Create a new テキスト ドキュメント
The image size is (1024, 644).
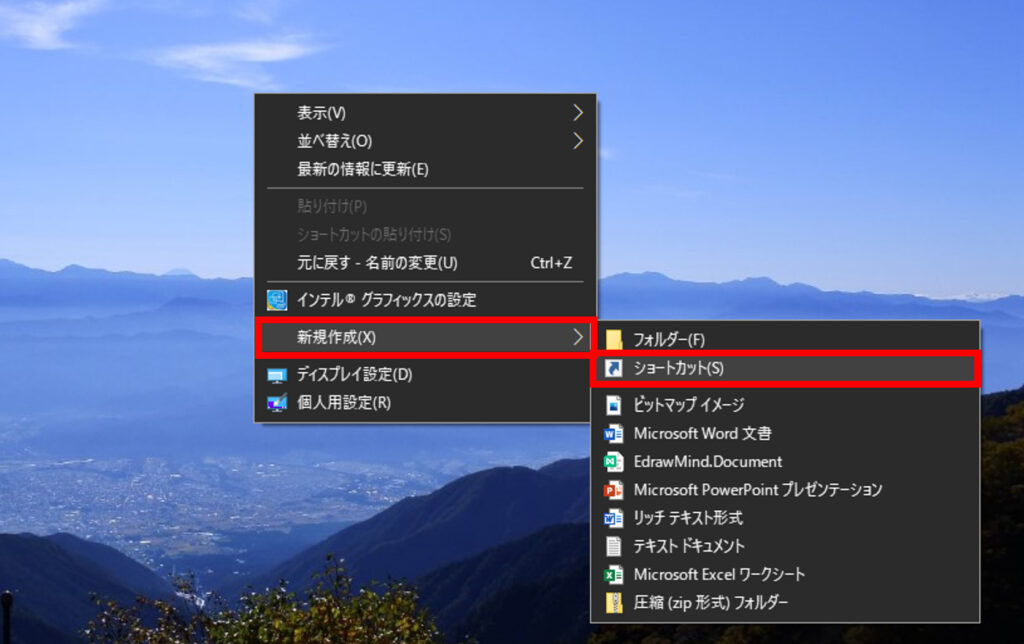[x=785, y=546]
